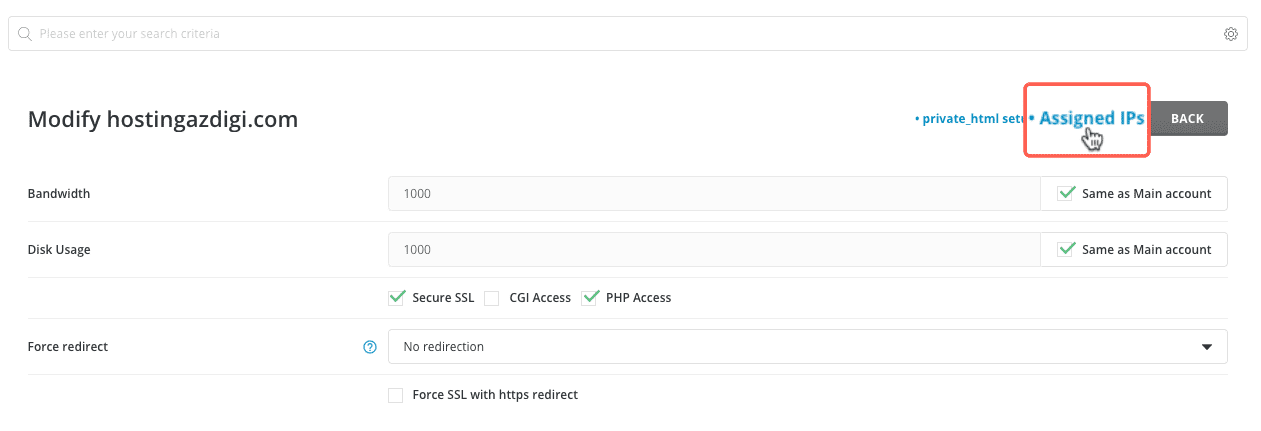Click the Force redirect help icon
This screenshot has width=1261, height=431.
[x=370, y=347]
